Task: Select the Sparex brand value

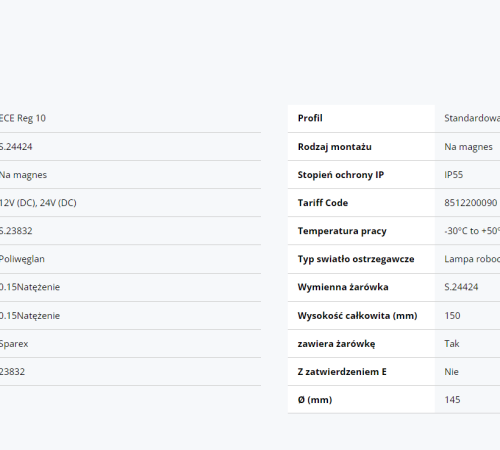Action: click(14, 344)
